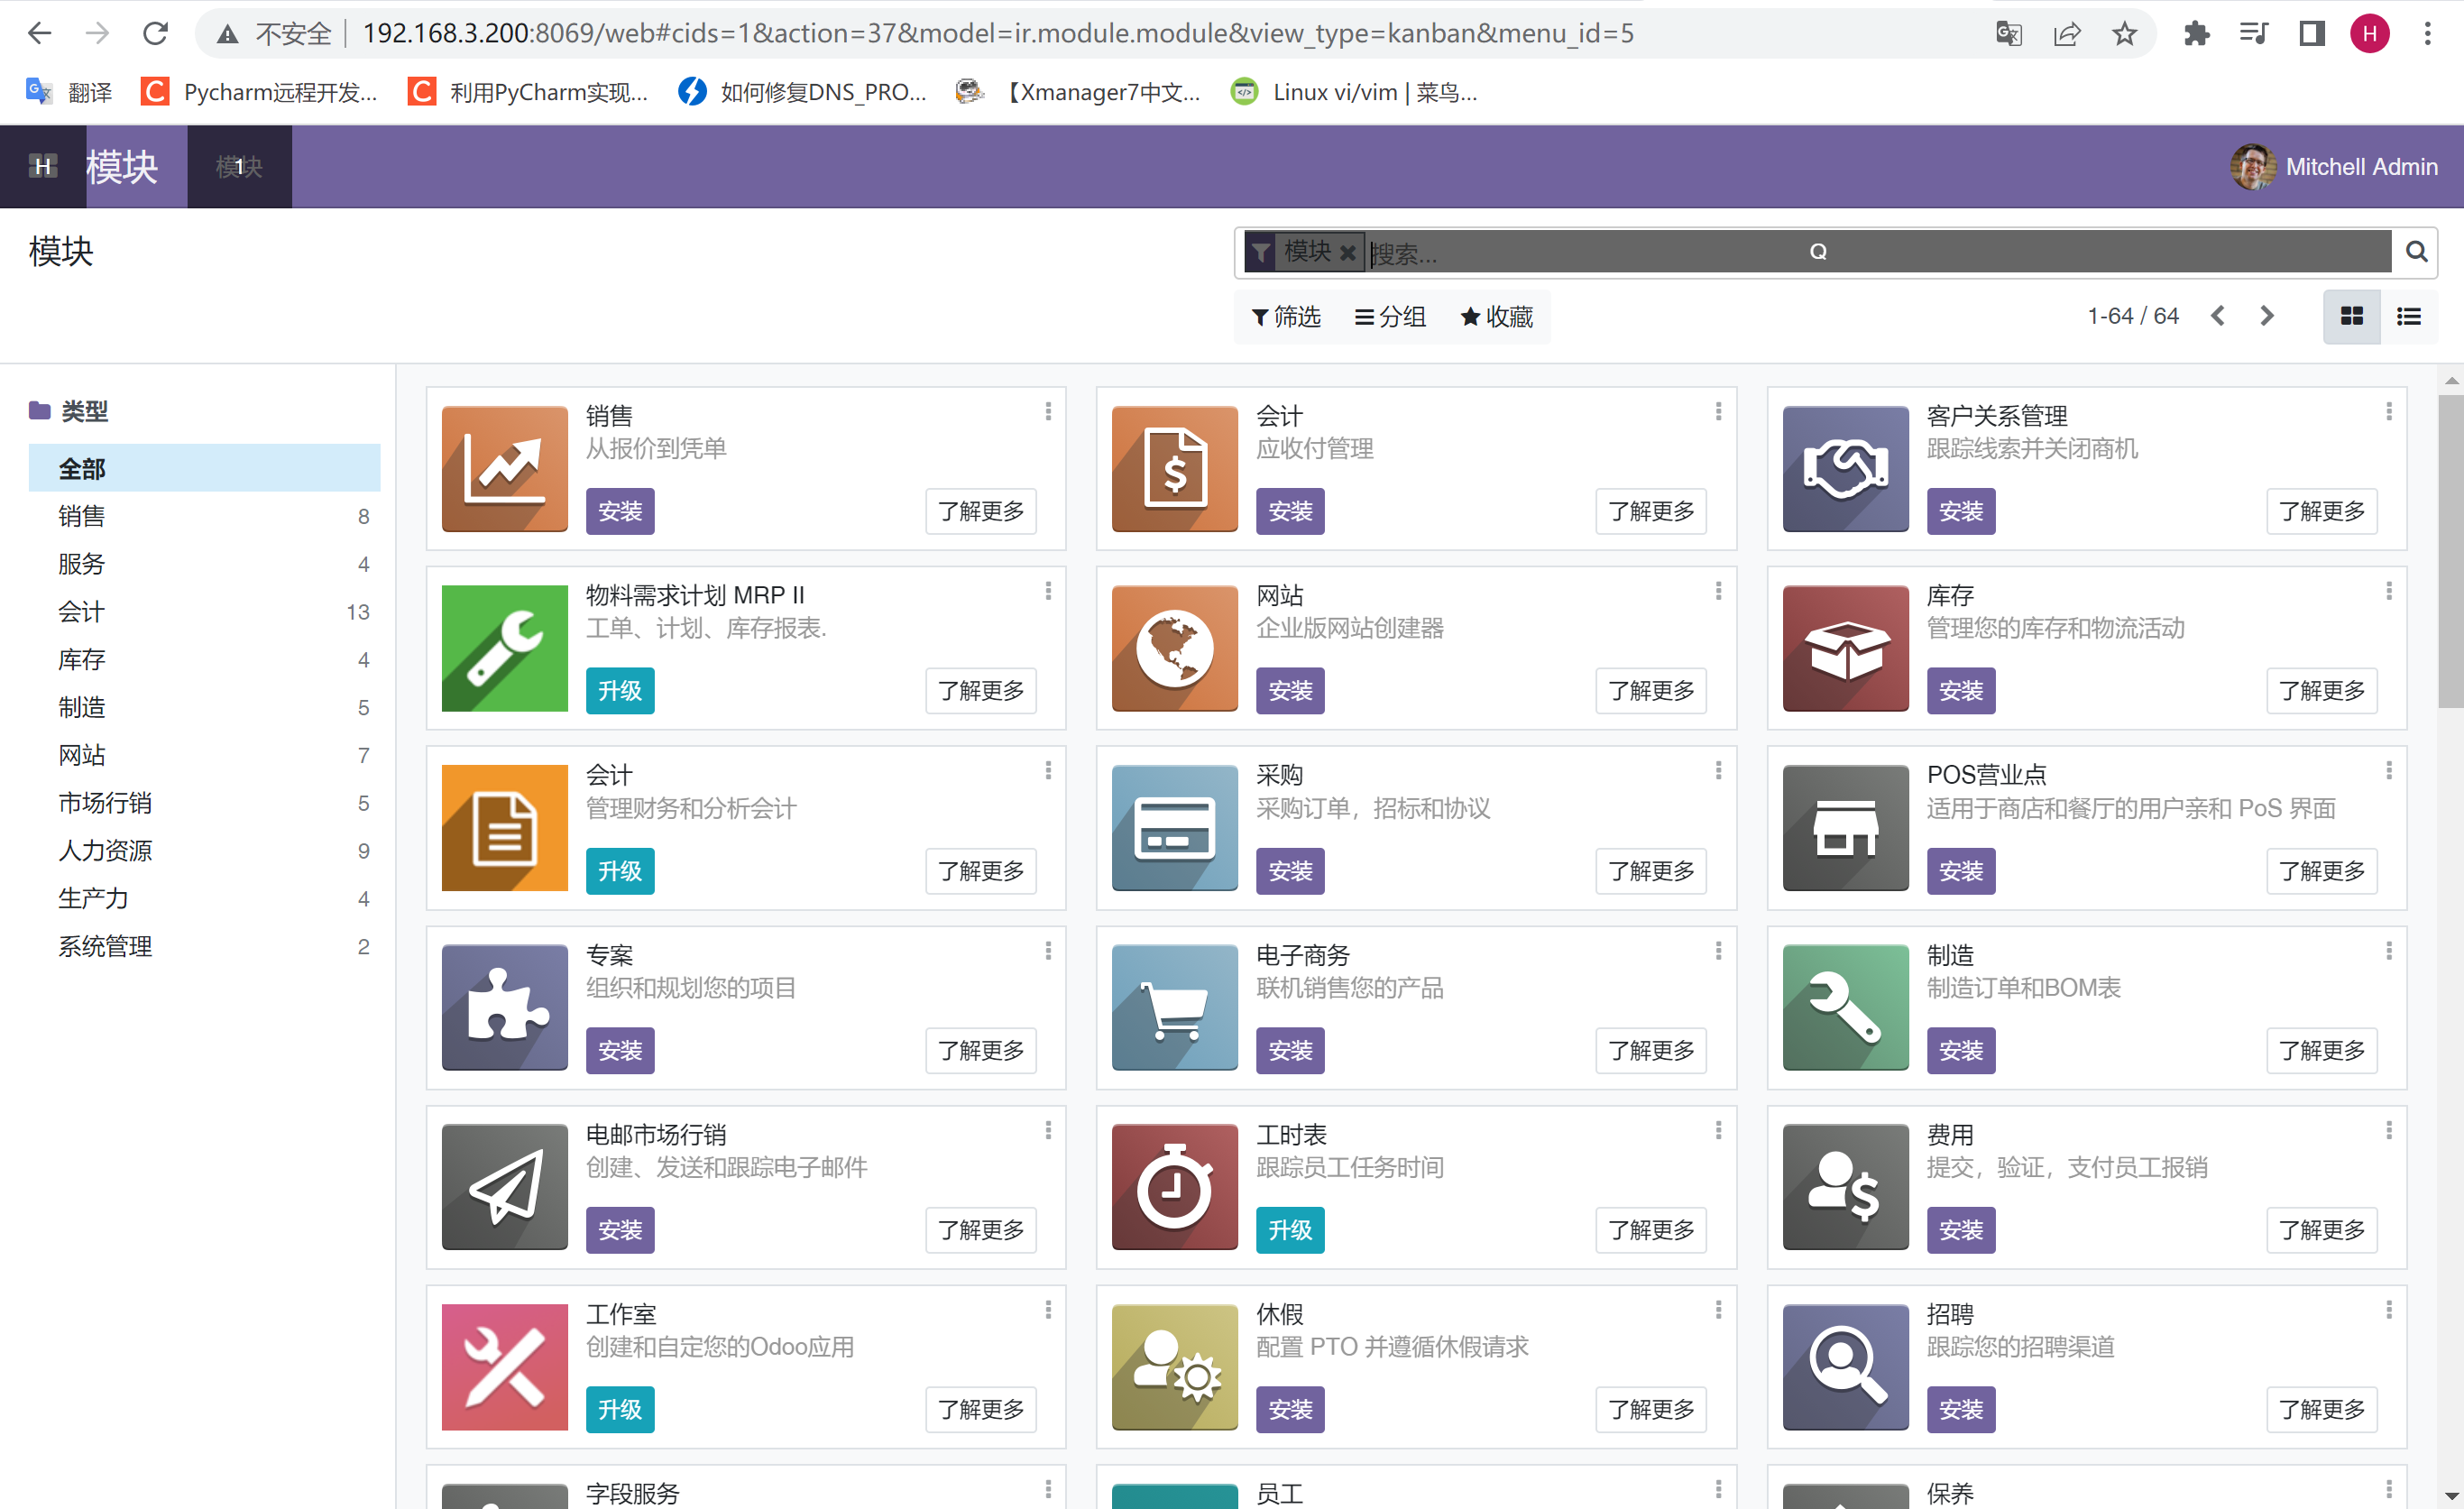This screenshot has height=1509, width=2464.
Task: Click the CRM handshake module icon
Action: 1845,468
